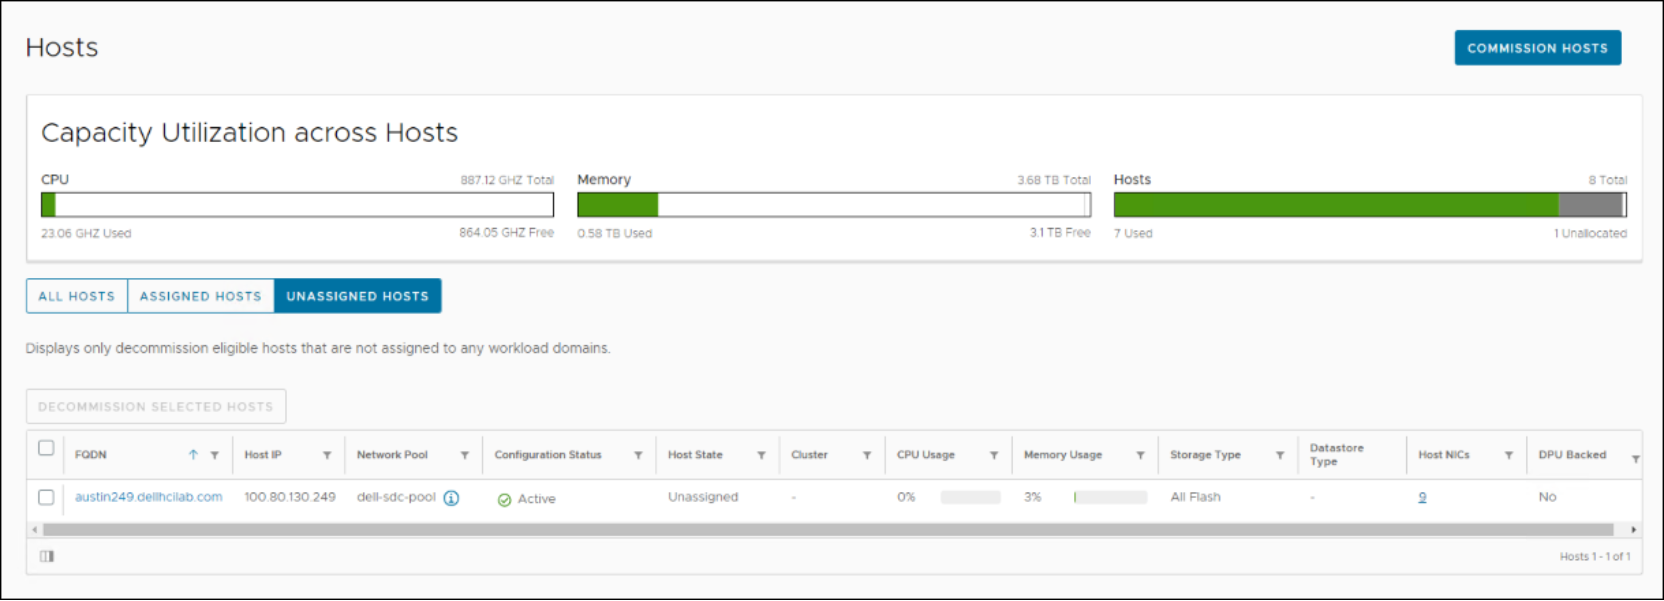Click the 23.06 GHZ Used label
This screenshot has height=601, width=1664.
tap(86, 234)
